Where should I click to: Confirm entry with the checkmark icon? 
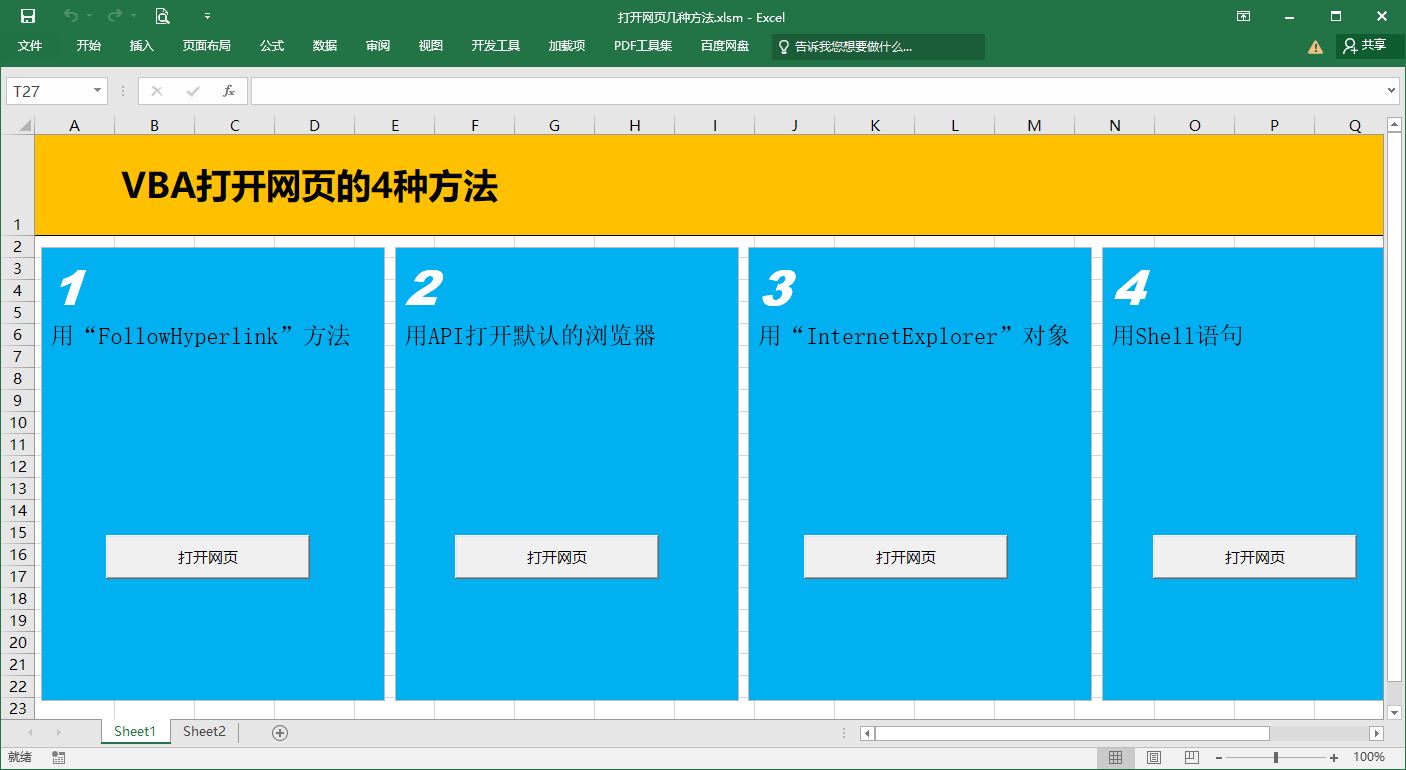click(192, 90)
